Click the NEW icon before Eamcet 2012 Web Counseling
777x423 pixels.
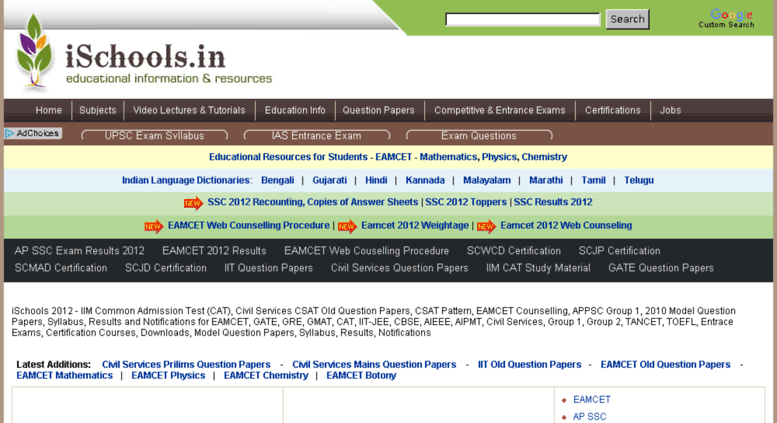click(x=486, y=226)
